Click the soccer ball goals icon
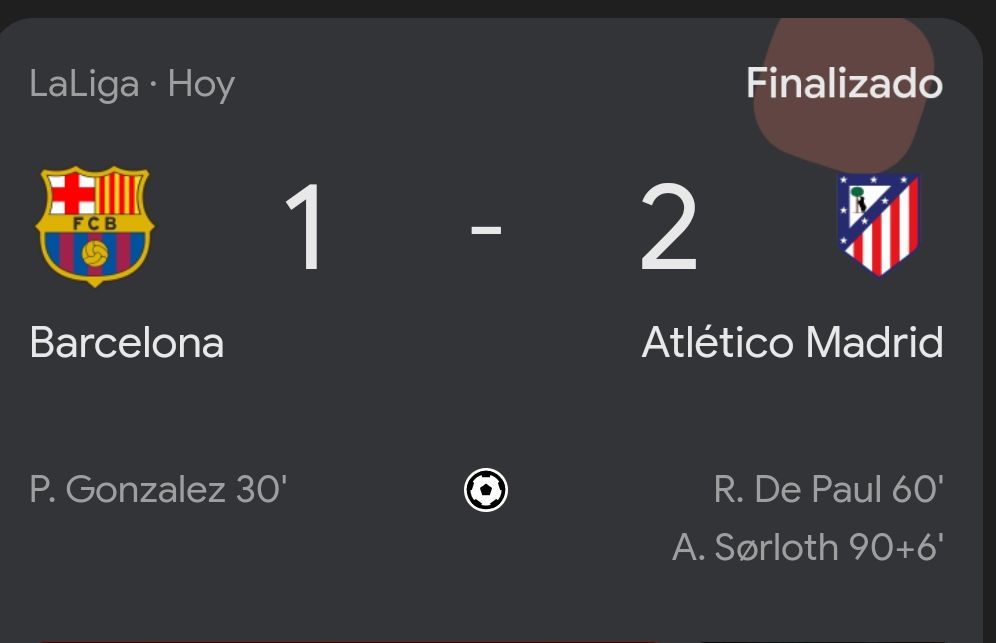Screen dimensions: 996x643 tap(486, 490)
